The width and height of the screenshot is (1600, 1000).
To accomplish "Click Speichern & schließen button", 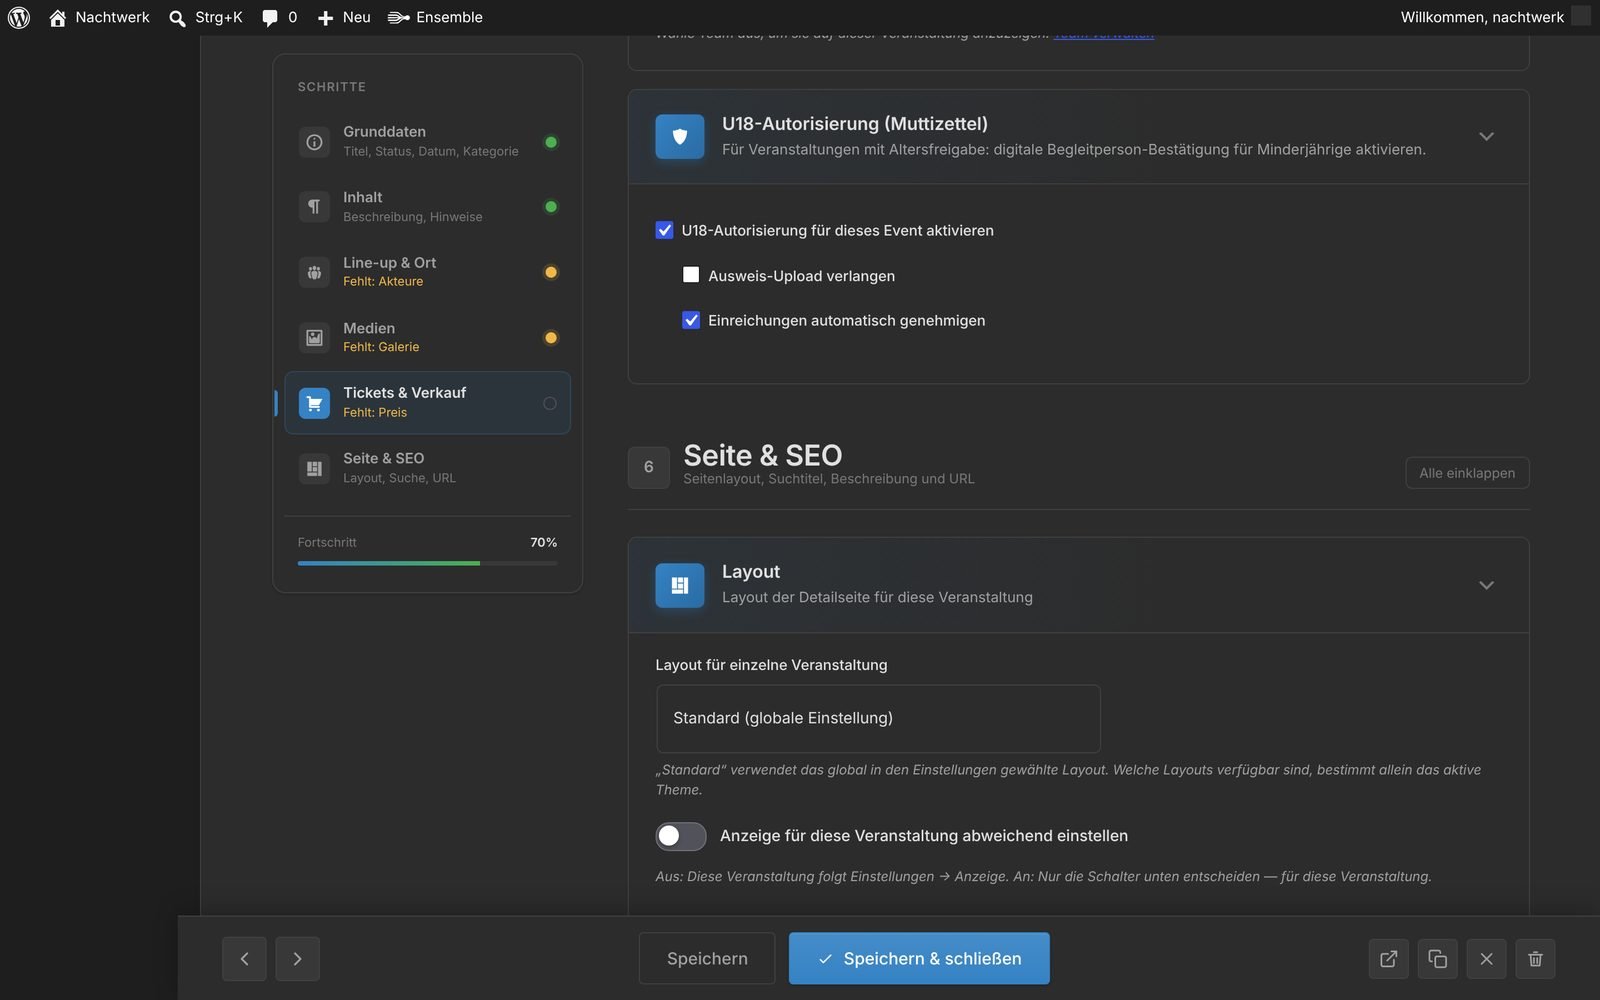I will pyautogui.click(x=919, y=958).
